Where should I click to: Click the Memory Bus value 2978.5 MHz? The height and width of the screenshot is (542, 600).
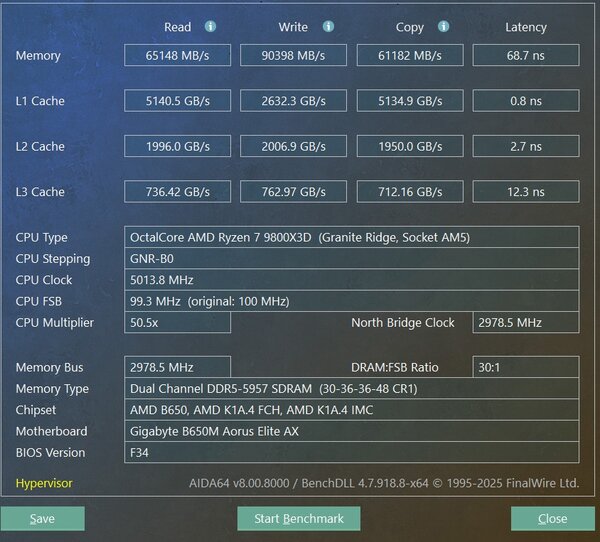(x=178, y=367)
